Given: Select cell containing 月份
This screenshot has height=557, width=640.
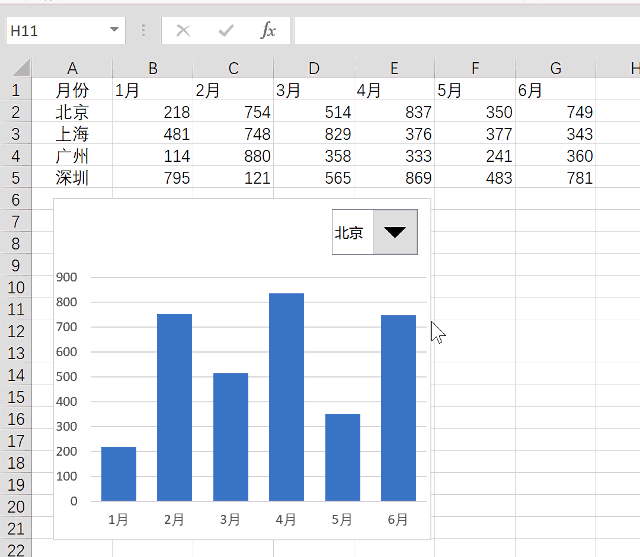Looking at the screenshot, I should tap(72, 90).
